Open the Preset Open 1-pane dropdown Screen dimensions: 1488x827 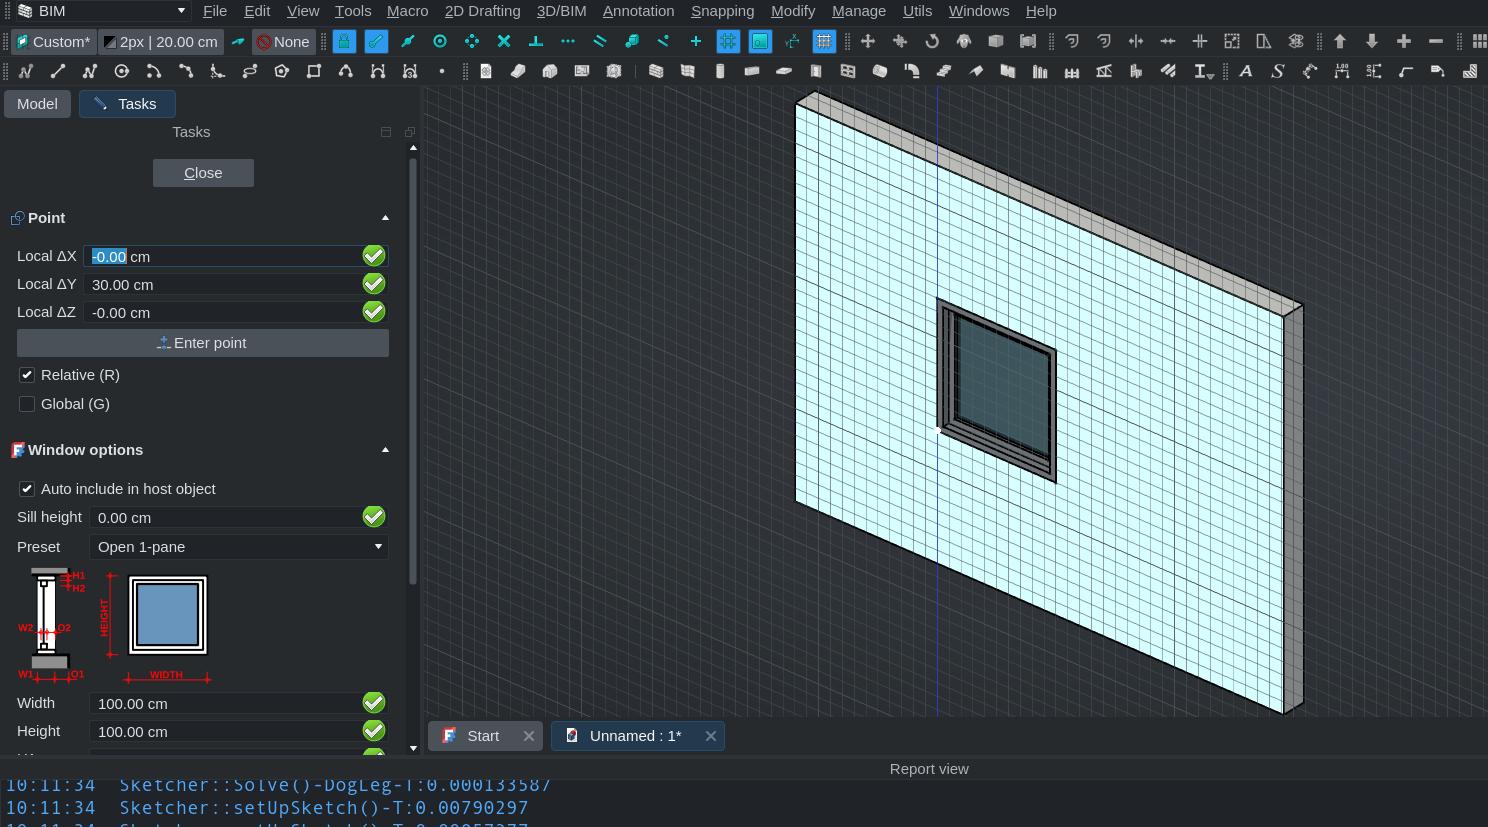pyautogui.click(x=238, y=547)
